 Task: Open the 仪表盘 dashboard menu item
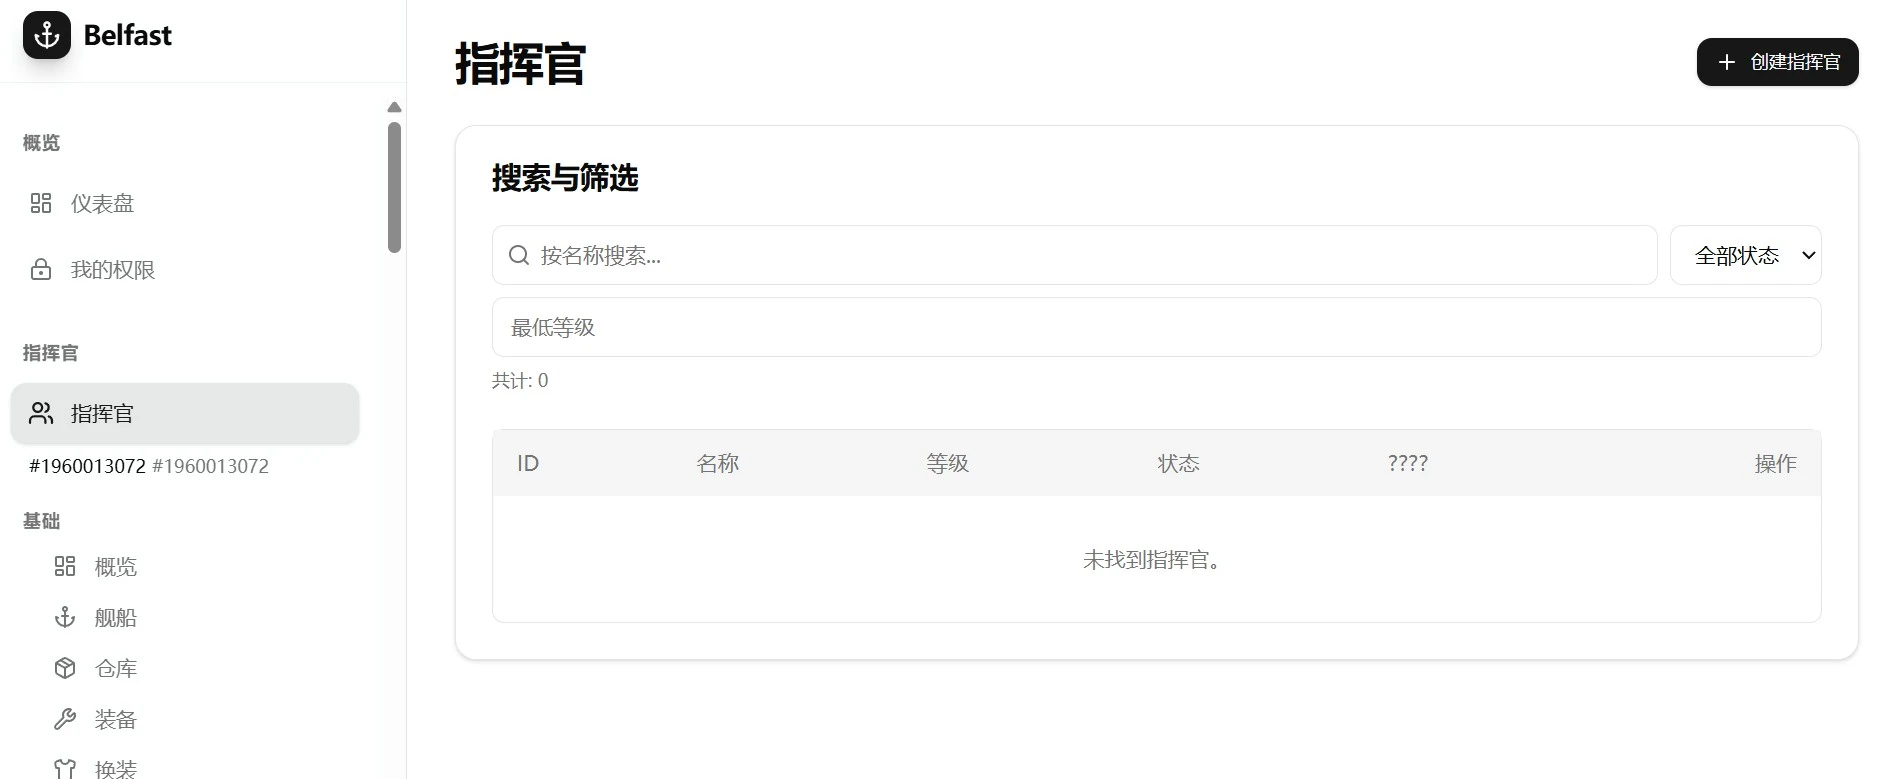185,204
